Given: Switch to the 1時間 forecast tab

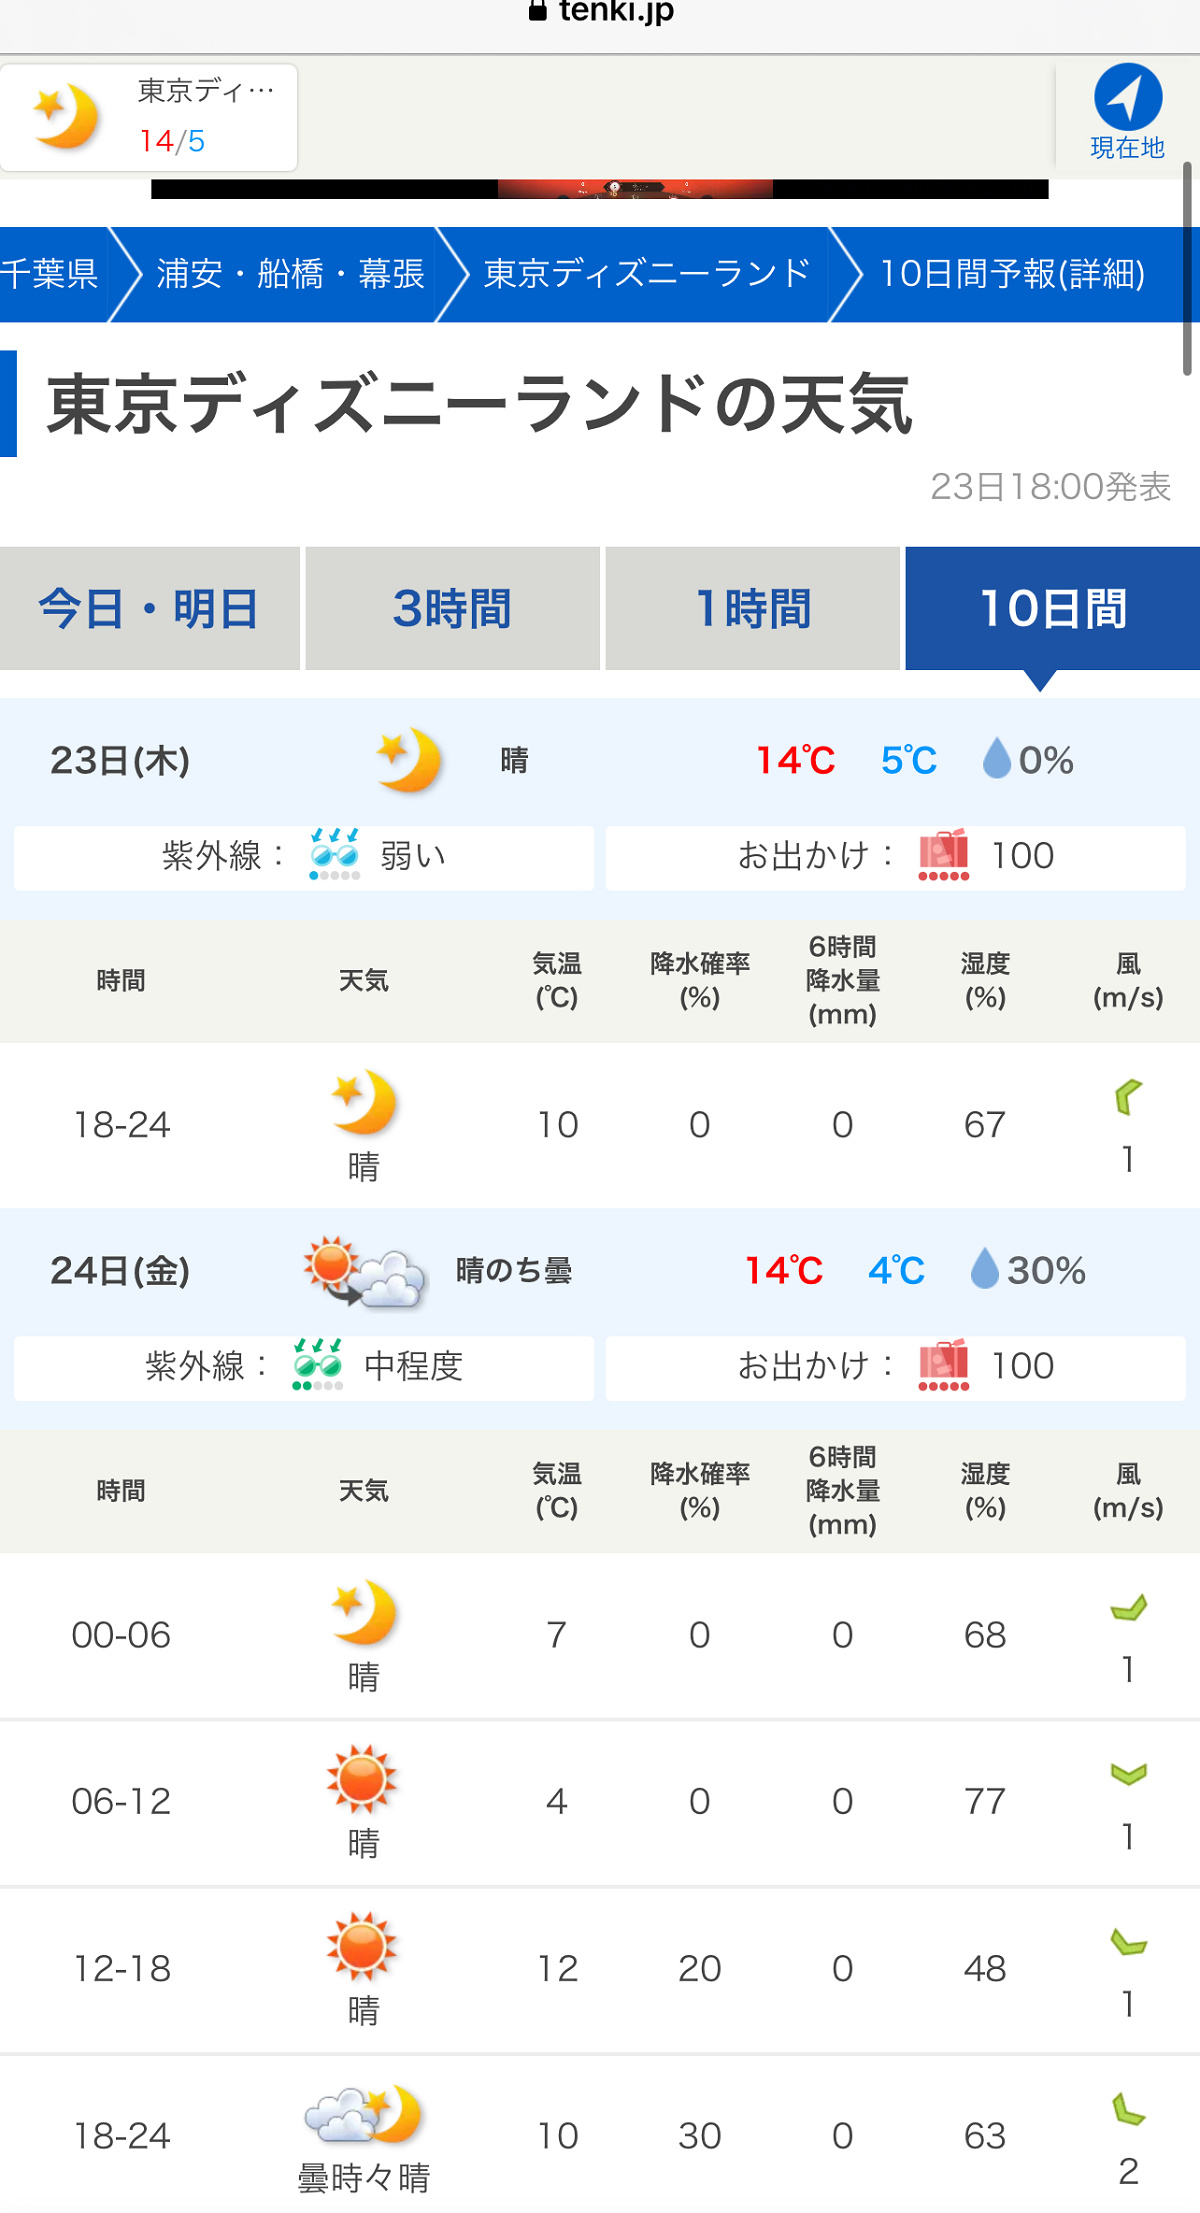Looking at the screenshot, I should (753, 608).
